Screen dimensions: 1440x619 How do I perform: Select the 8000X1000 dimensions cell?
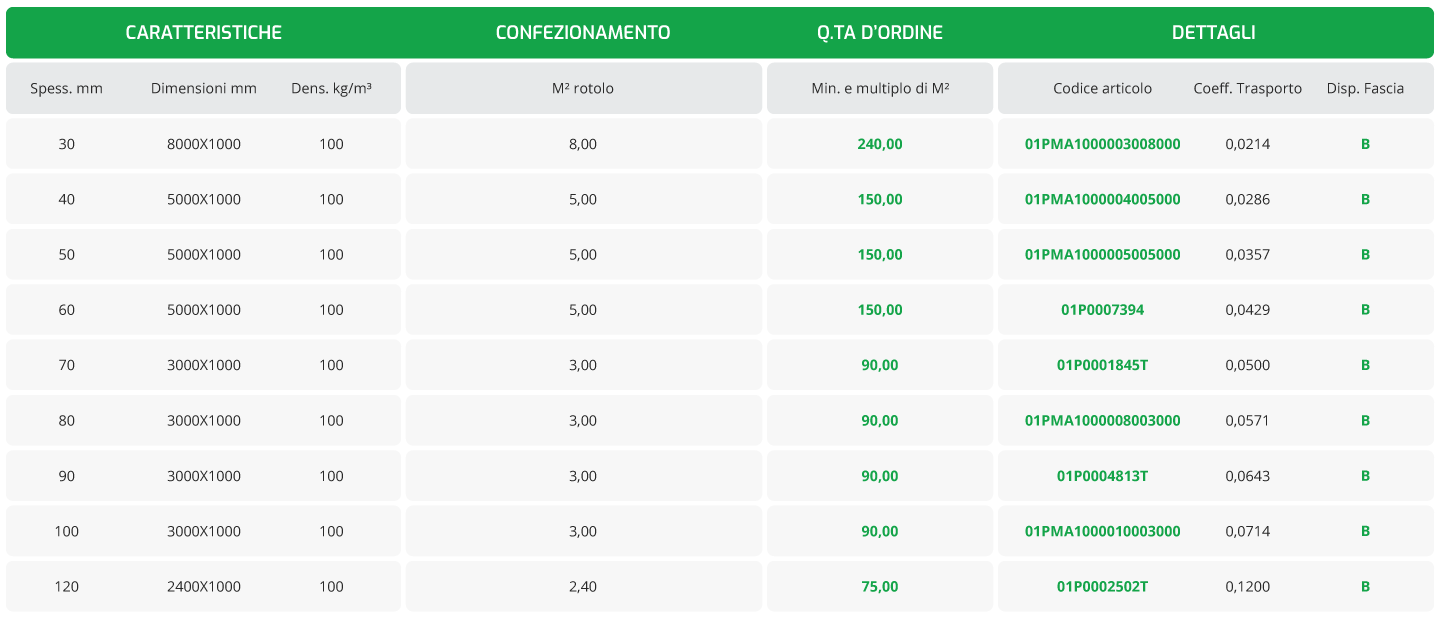tap(204, 144)
